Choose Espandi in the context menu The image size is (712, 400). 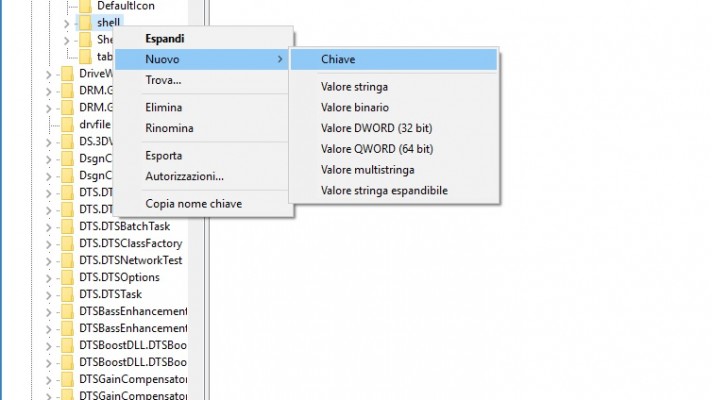(202, 39)
